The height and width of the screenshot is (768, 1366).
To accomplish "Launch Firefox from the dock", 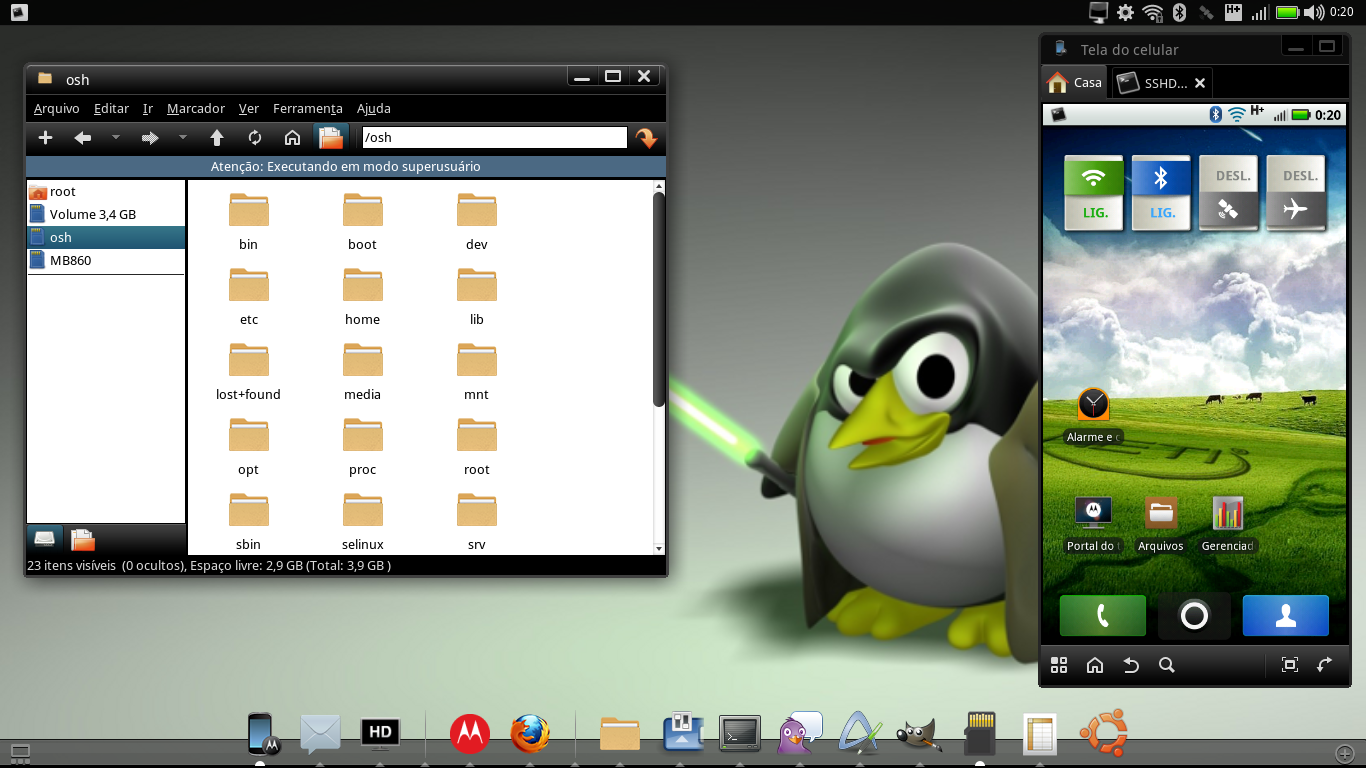I will [x=530, y=734].
